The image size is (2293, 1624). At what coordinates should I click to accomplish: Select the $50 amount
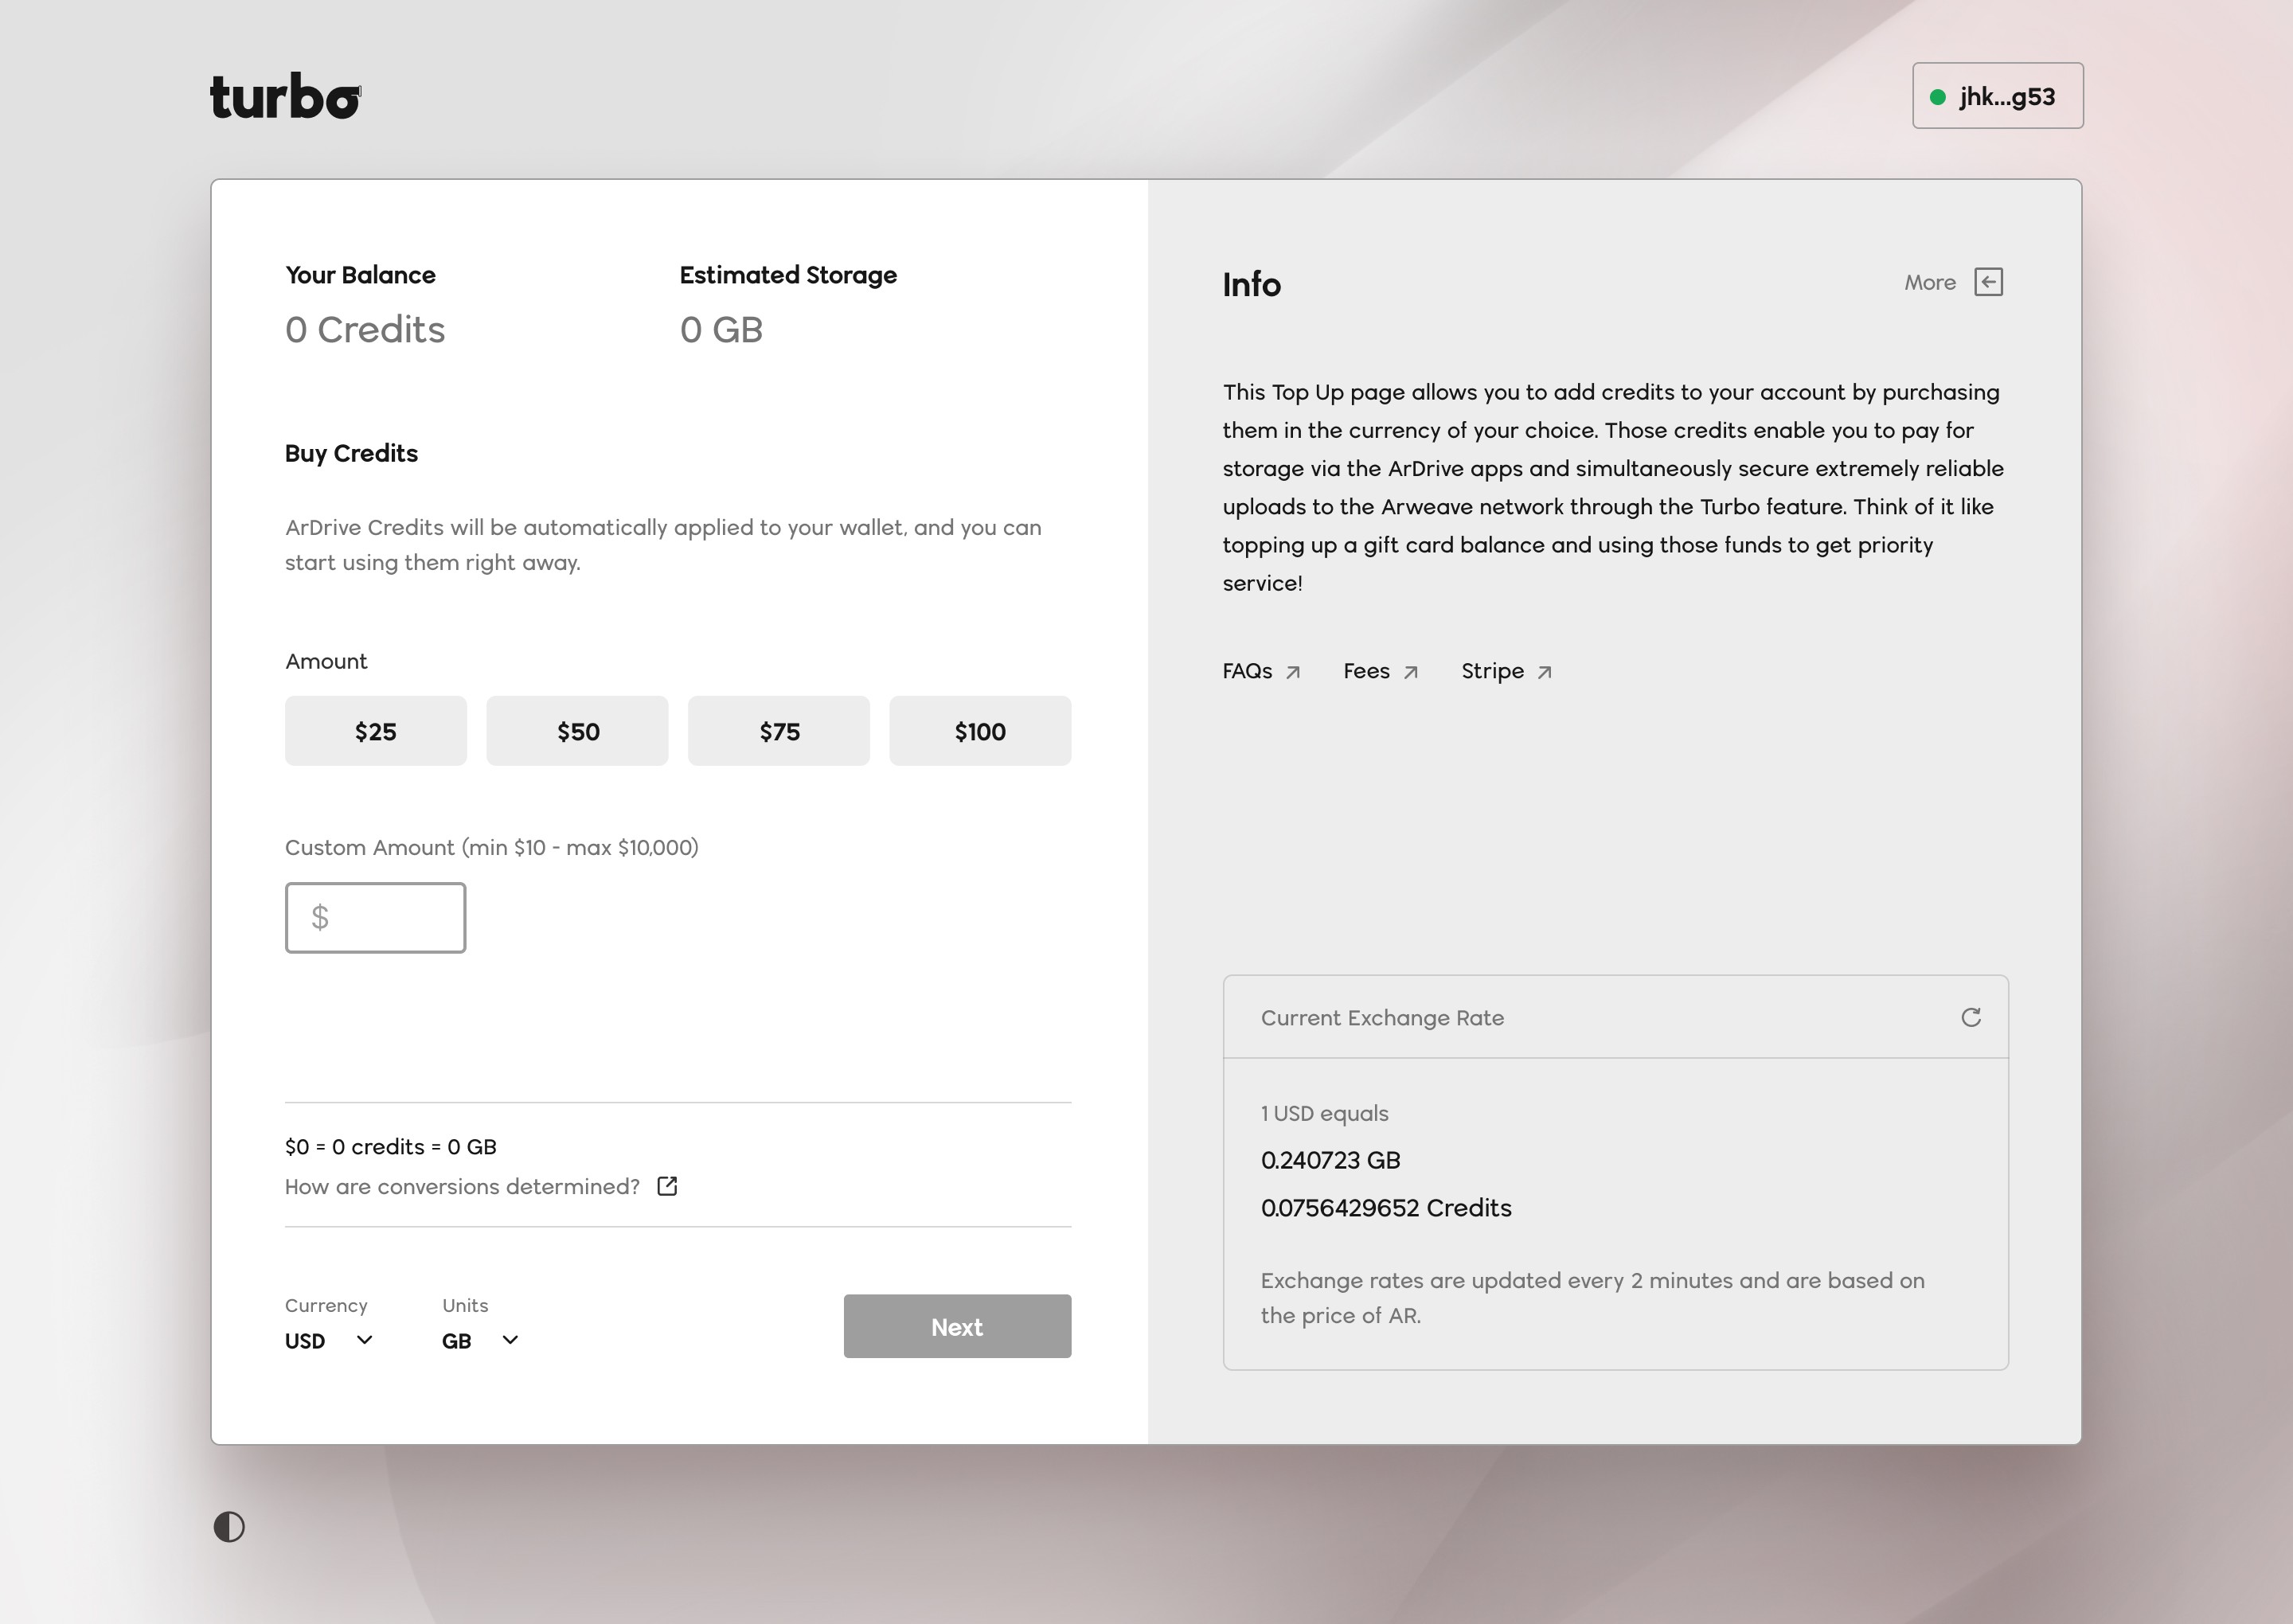pyautogui.click(x=577, y=731)
